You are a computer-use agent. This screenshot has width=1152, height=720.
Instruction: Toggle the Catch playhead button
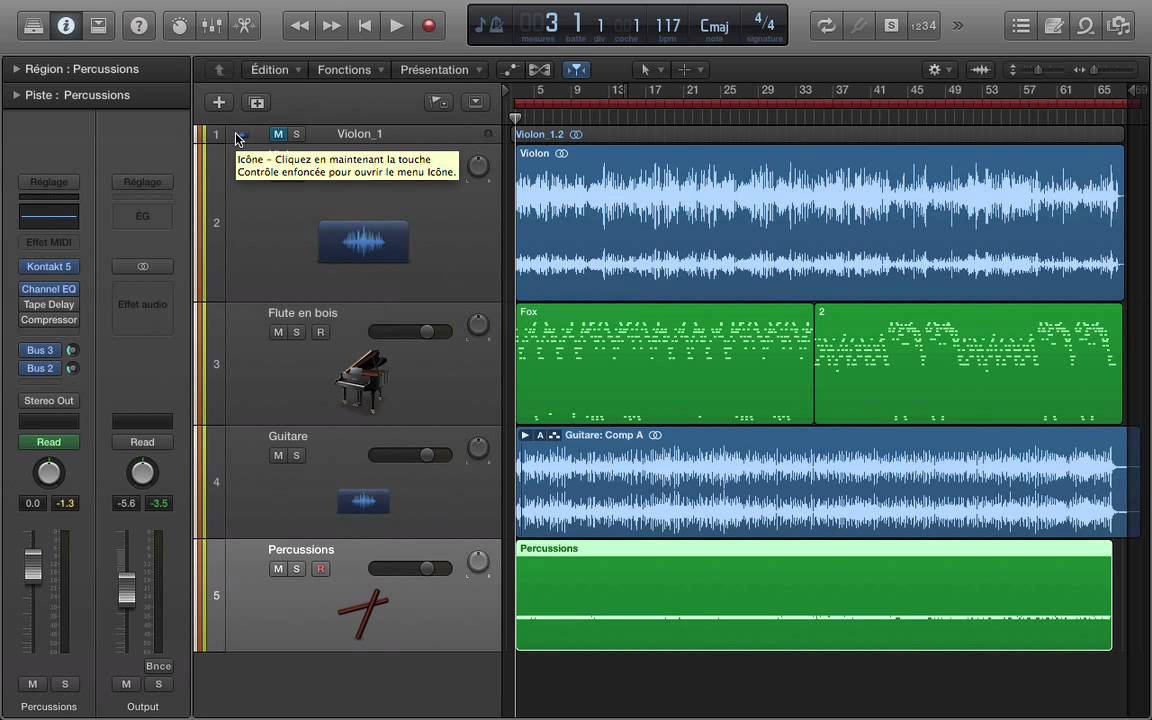[577, 70]
